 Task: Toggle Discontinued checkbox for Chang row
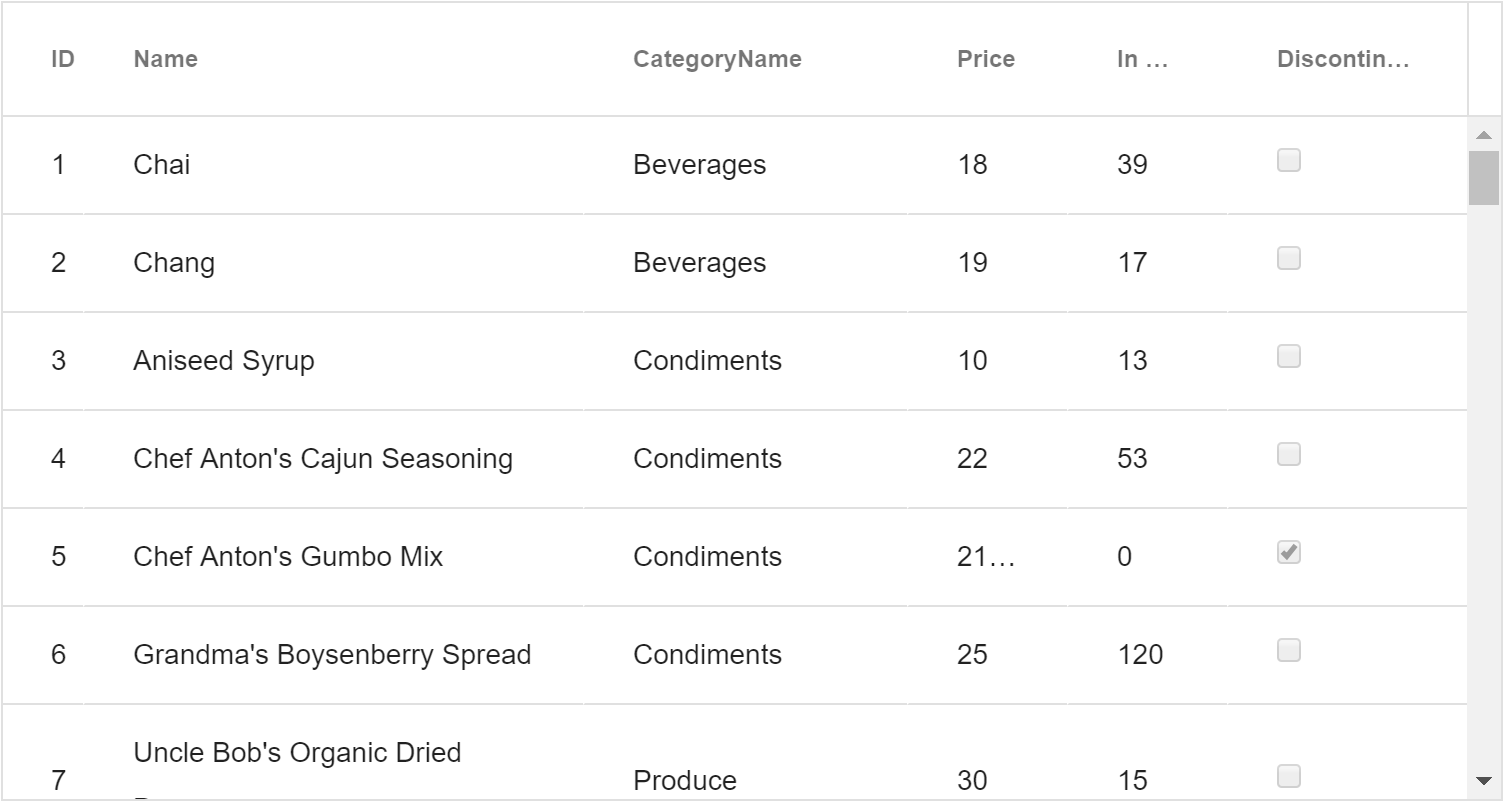tap(1289, 259)
